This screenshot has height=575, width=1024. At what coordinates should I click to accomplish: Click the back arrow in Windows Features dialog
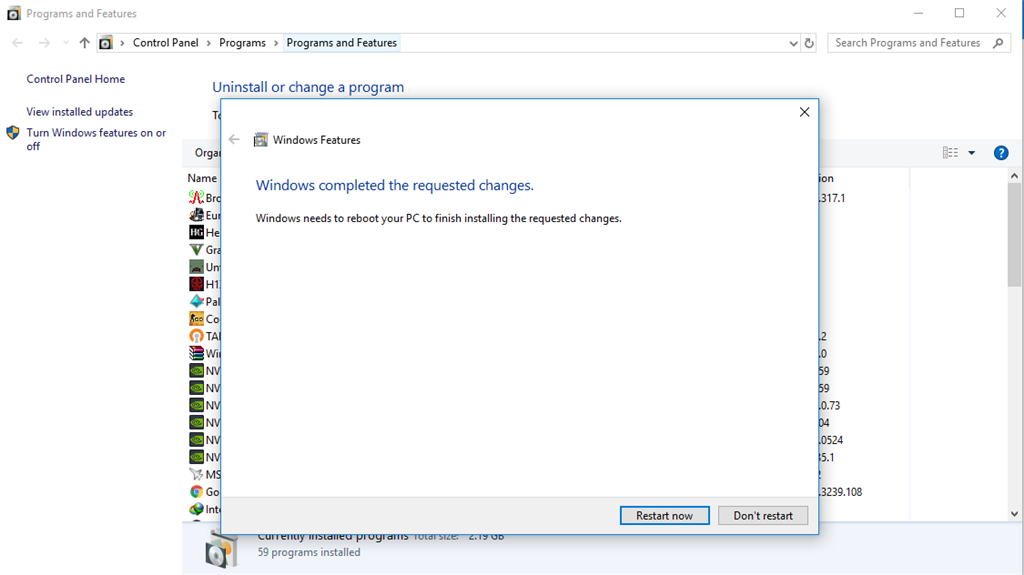(x=234, y=139)
